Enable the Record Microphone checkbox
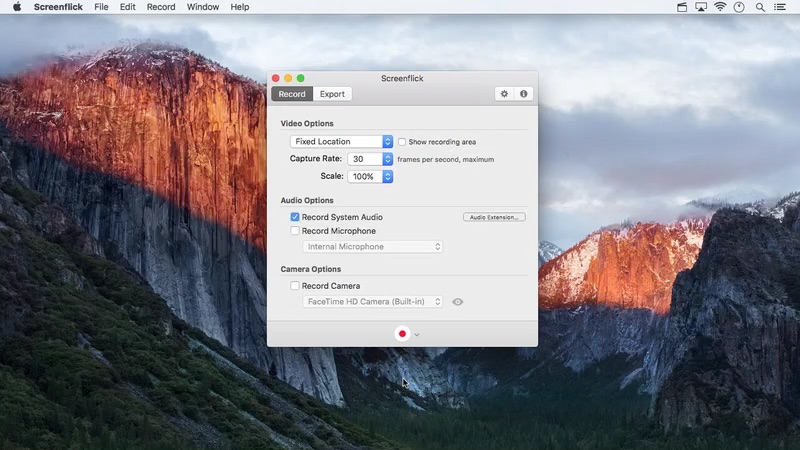Image resolution: width=800 pixels, height=450 pixels. 295,231
